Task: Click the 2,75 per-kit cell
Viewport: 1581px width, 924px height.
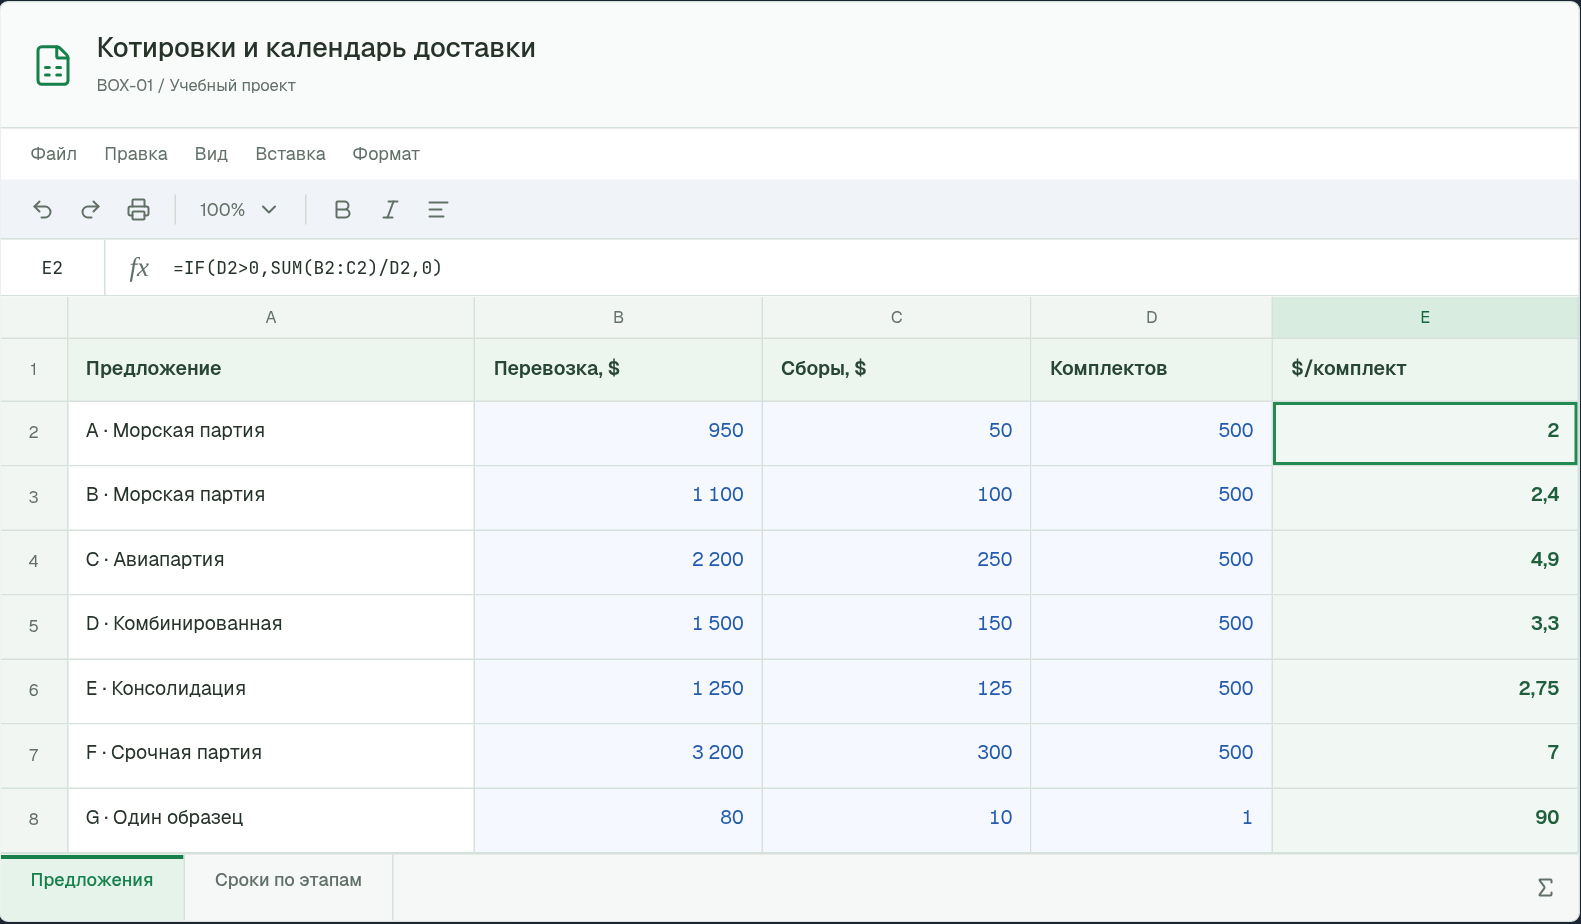Action: pos(1425,690)
